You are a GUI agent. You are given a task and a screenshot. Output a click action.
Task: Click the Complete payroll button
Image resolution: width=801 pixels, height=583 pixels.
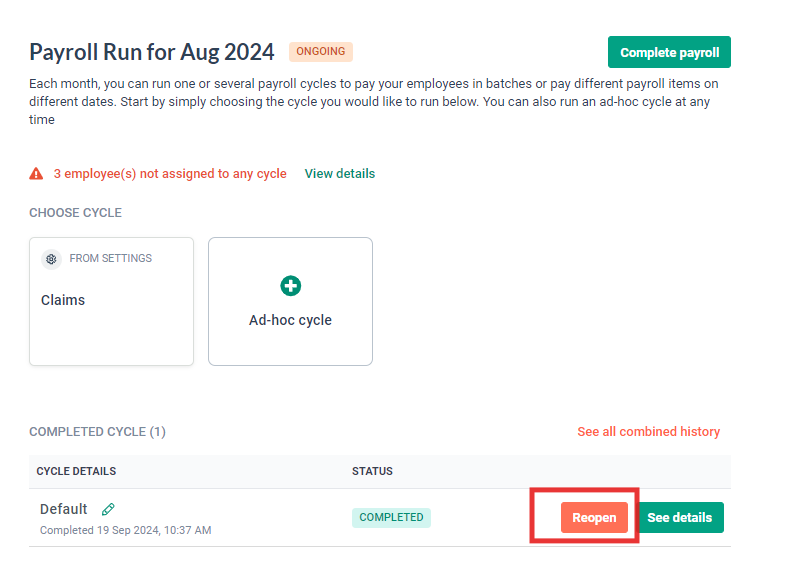point(668,51)
